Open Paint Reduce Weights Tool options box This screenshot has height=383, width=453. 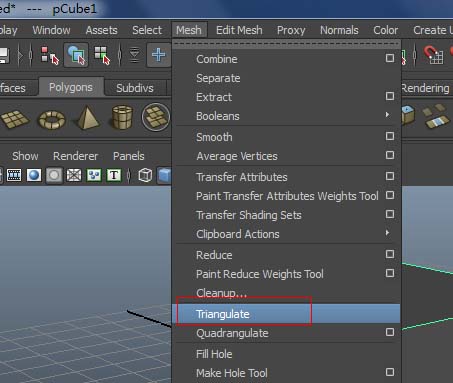[x=390, y=273]
